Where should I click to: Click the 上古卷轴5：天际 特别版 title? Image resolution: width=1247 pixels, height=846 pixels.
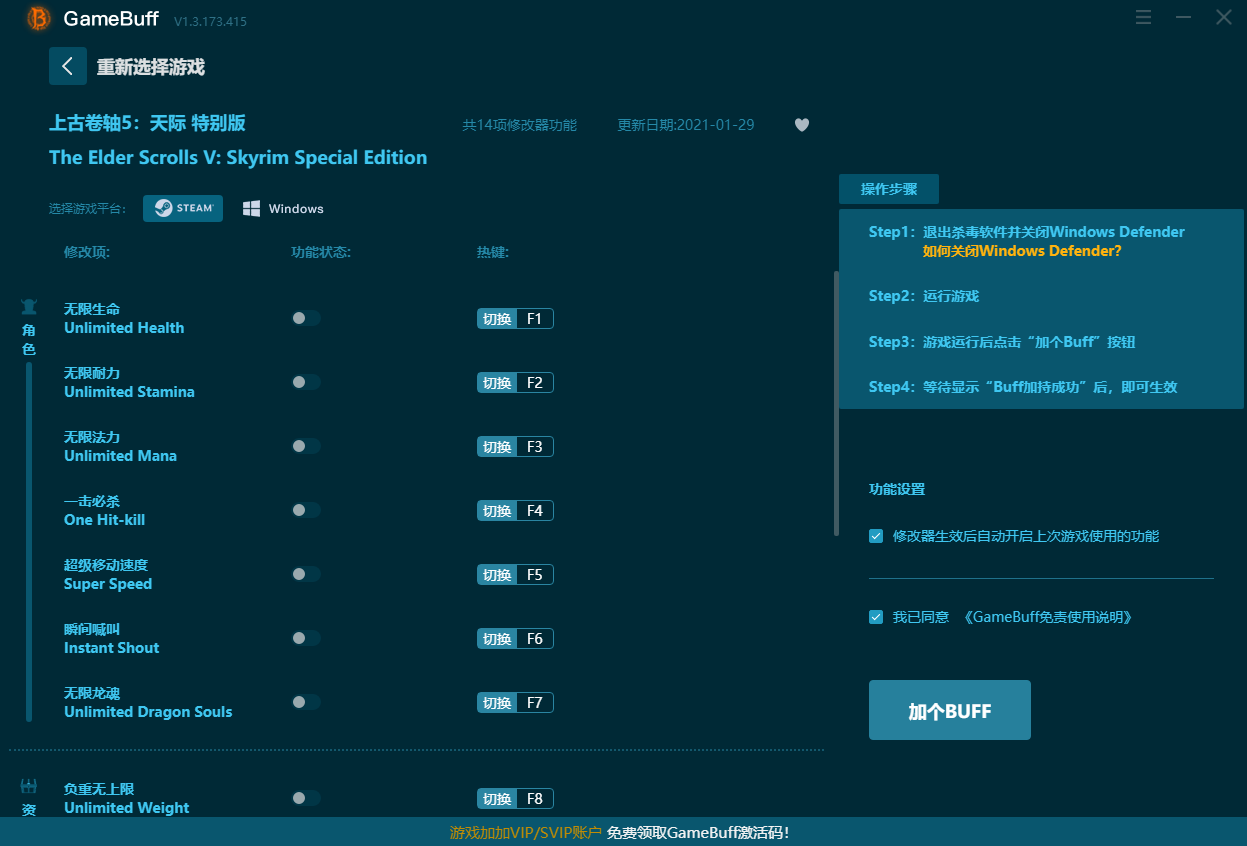tap(148, 123)
